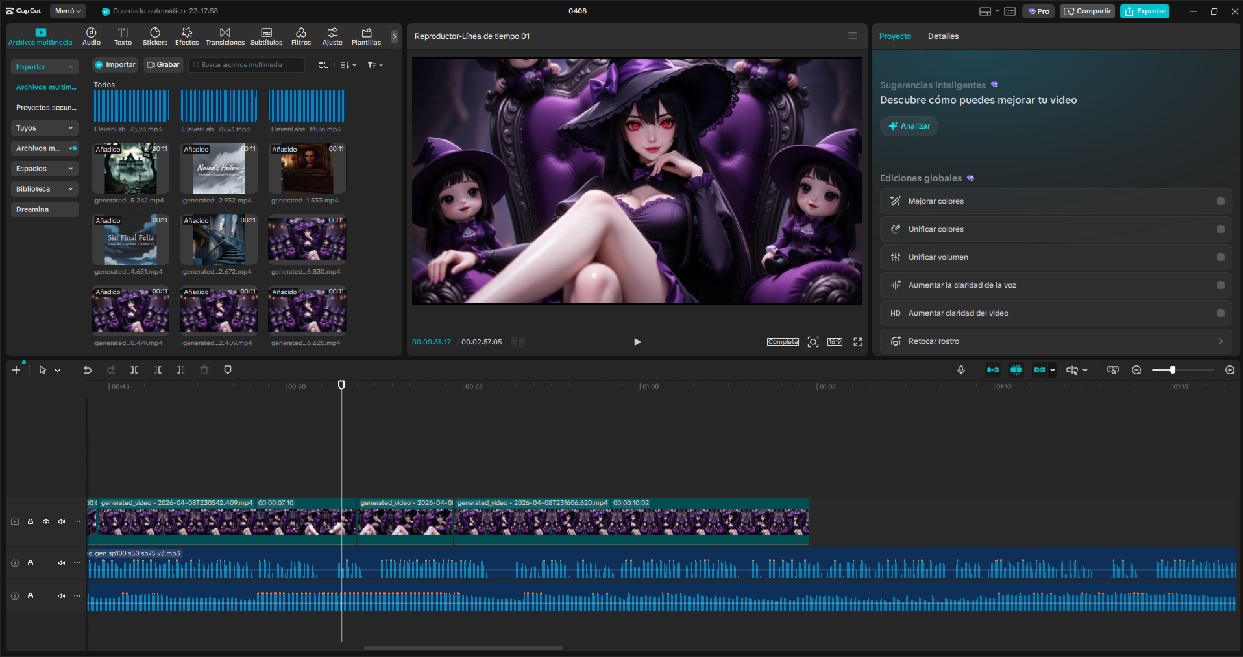The height and width of the screenshot is (657, 1243).
Task: Click the microphone record voiceover icon
Action: 960,370
